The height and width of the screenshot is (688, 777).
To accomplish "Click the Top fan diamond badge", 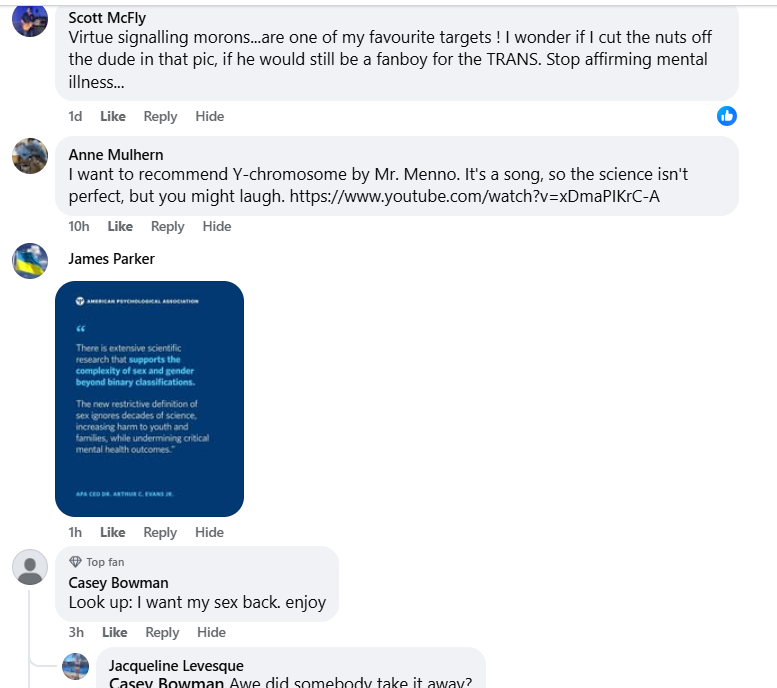I will [x=75, y=562].
